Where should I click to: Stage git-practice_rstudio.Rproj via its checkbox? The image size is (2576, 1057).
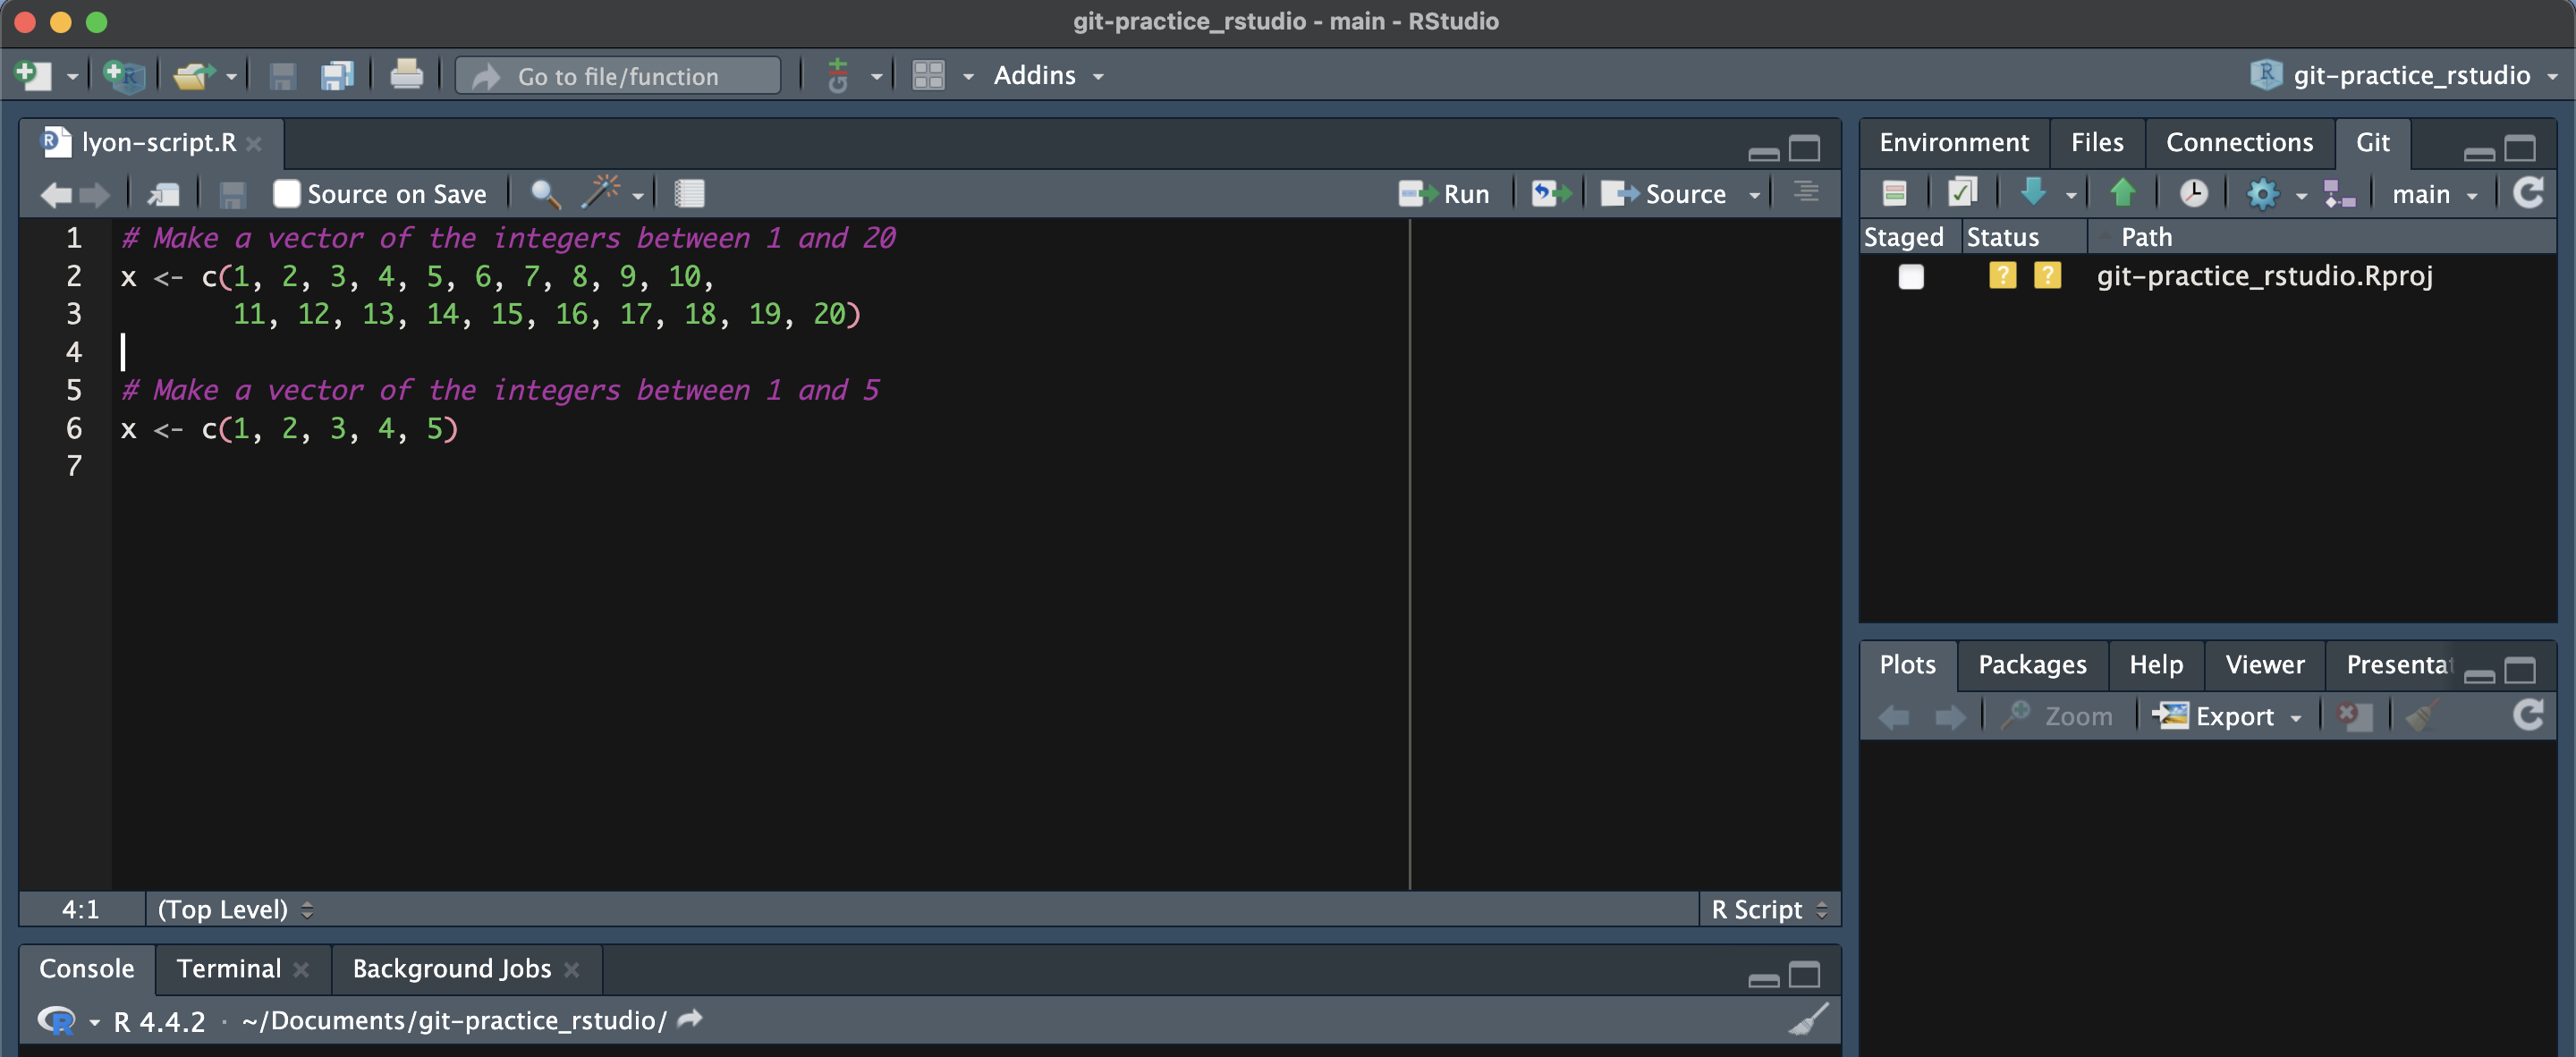(1911, 277)
